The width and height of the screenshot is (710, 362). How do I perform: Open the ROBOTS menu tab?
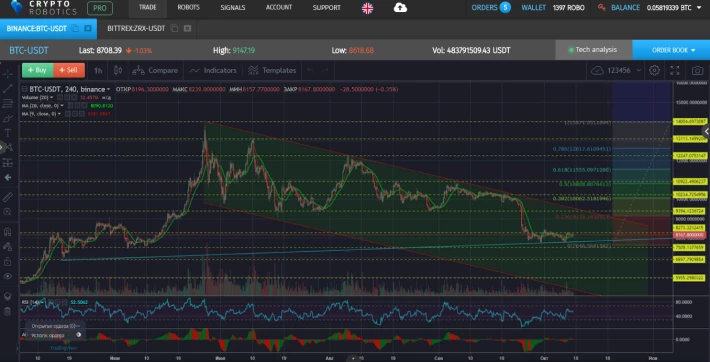(188, 8)
